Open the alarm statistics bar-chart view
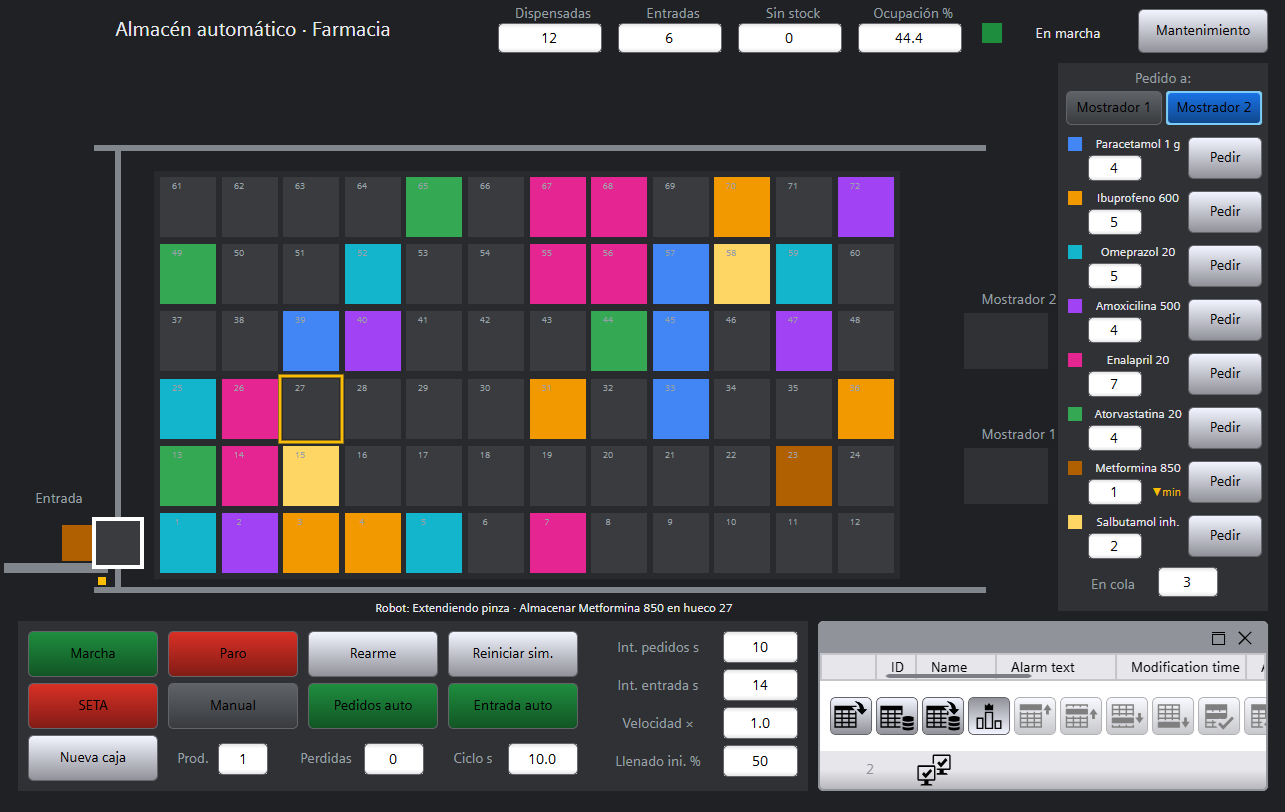 pyautogui.click(x=988, y=716)
